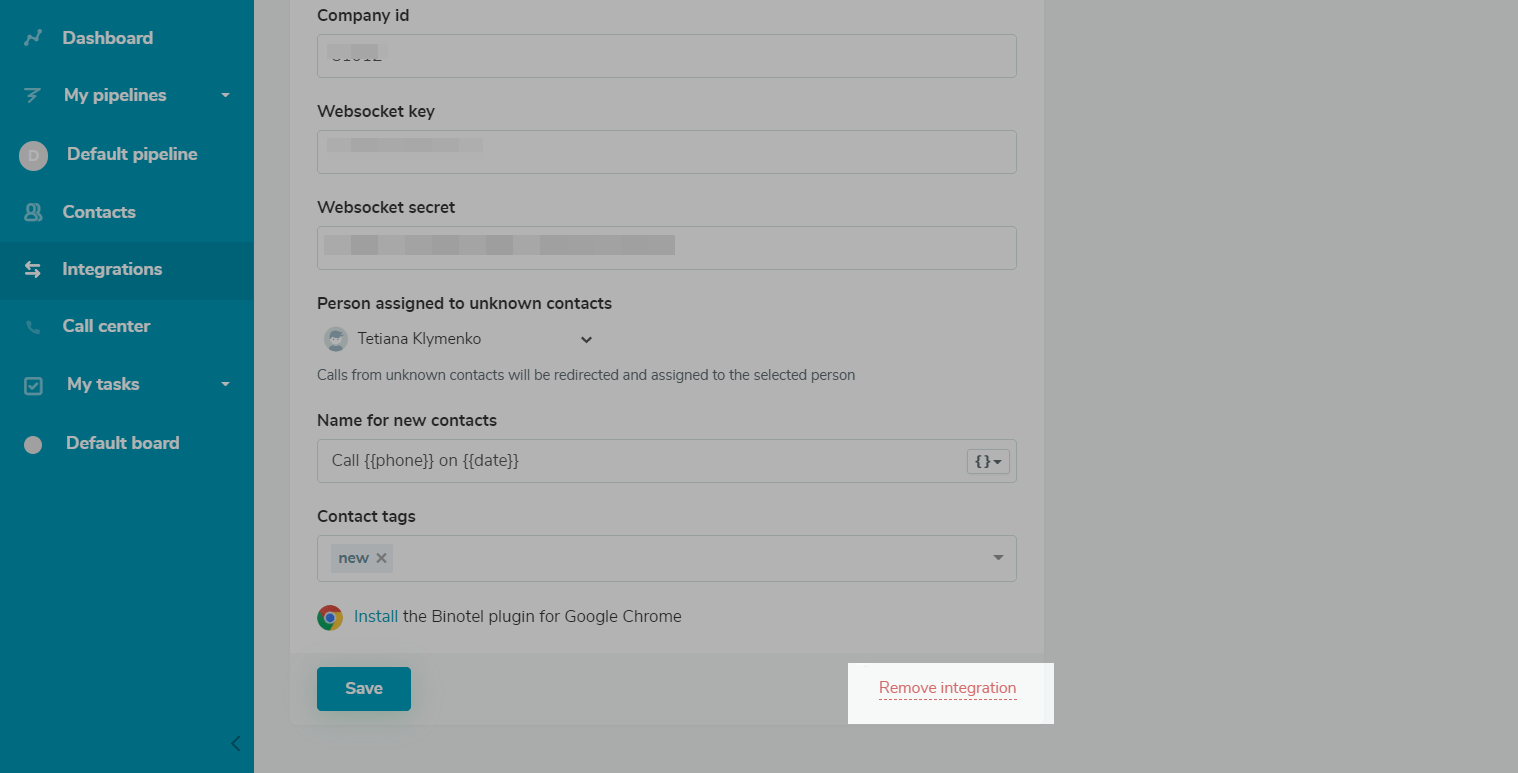
Task: Open the assigned person dropdown
Action: click(x=586, y=340)
